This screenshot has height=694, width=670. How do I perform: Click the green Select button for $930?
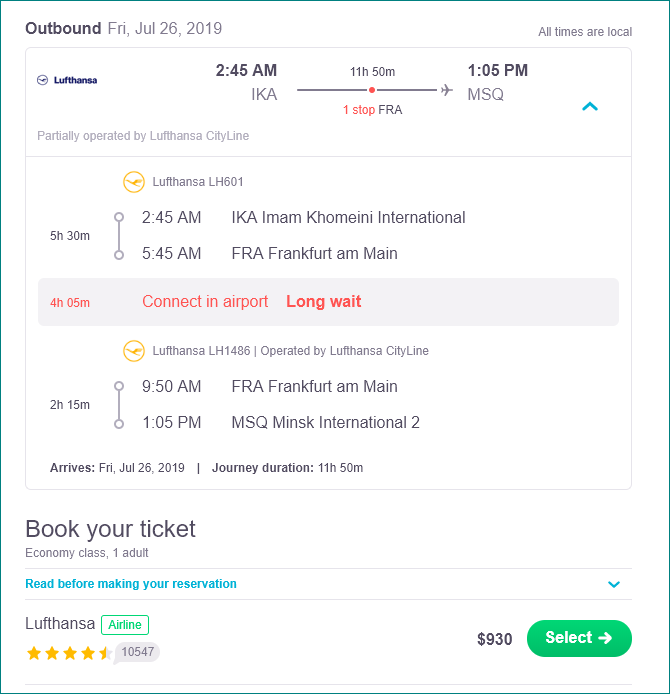point(579,638)
